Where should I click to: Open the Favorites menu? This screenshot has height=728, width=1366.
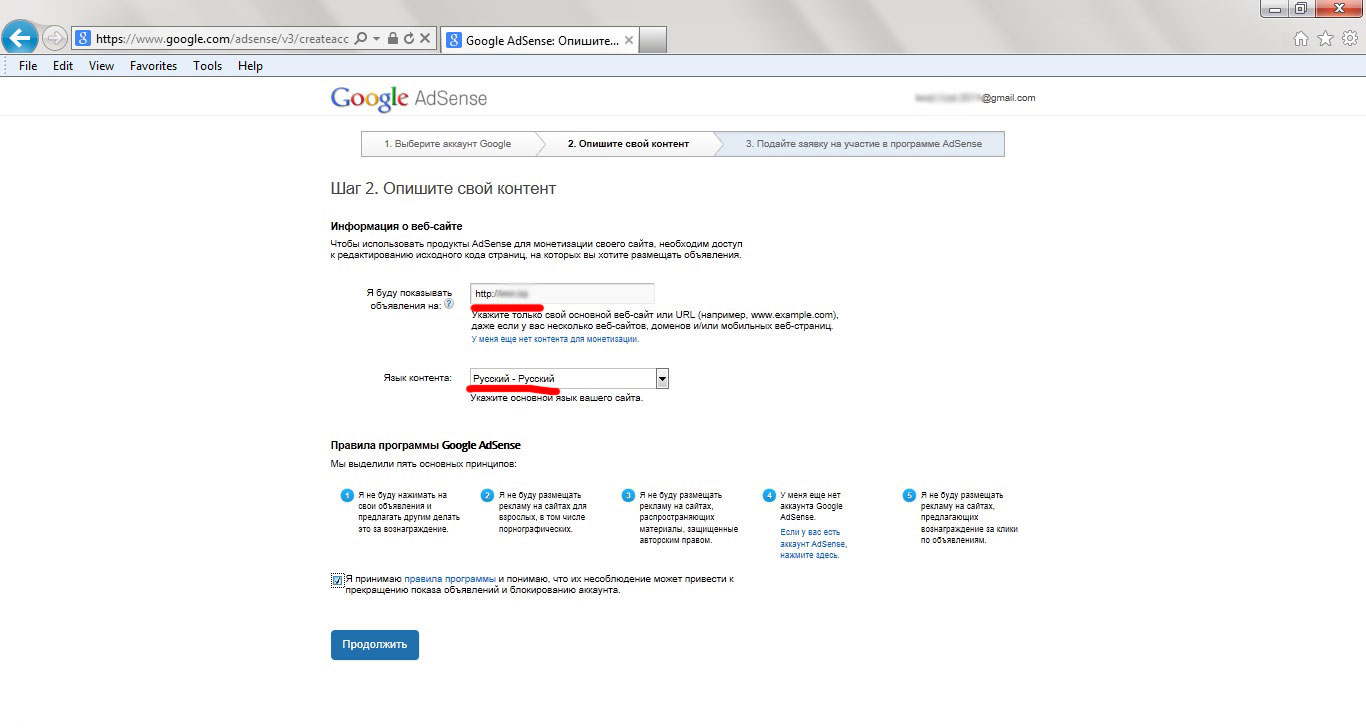(x=153, y=66)
